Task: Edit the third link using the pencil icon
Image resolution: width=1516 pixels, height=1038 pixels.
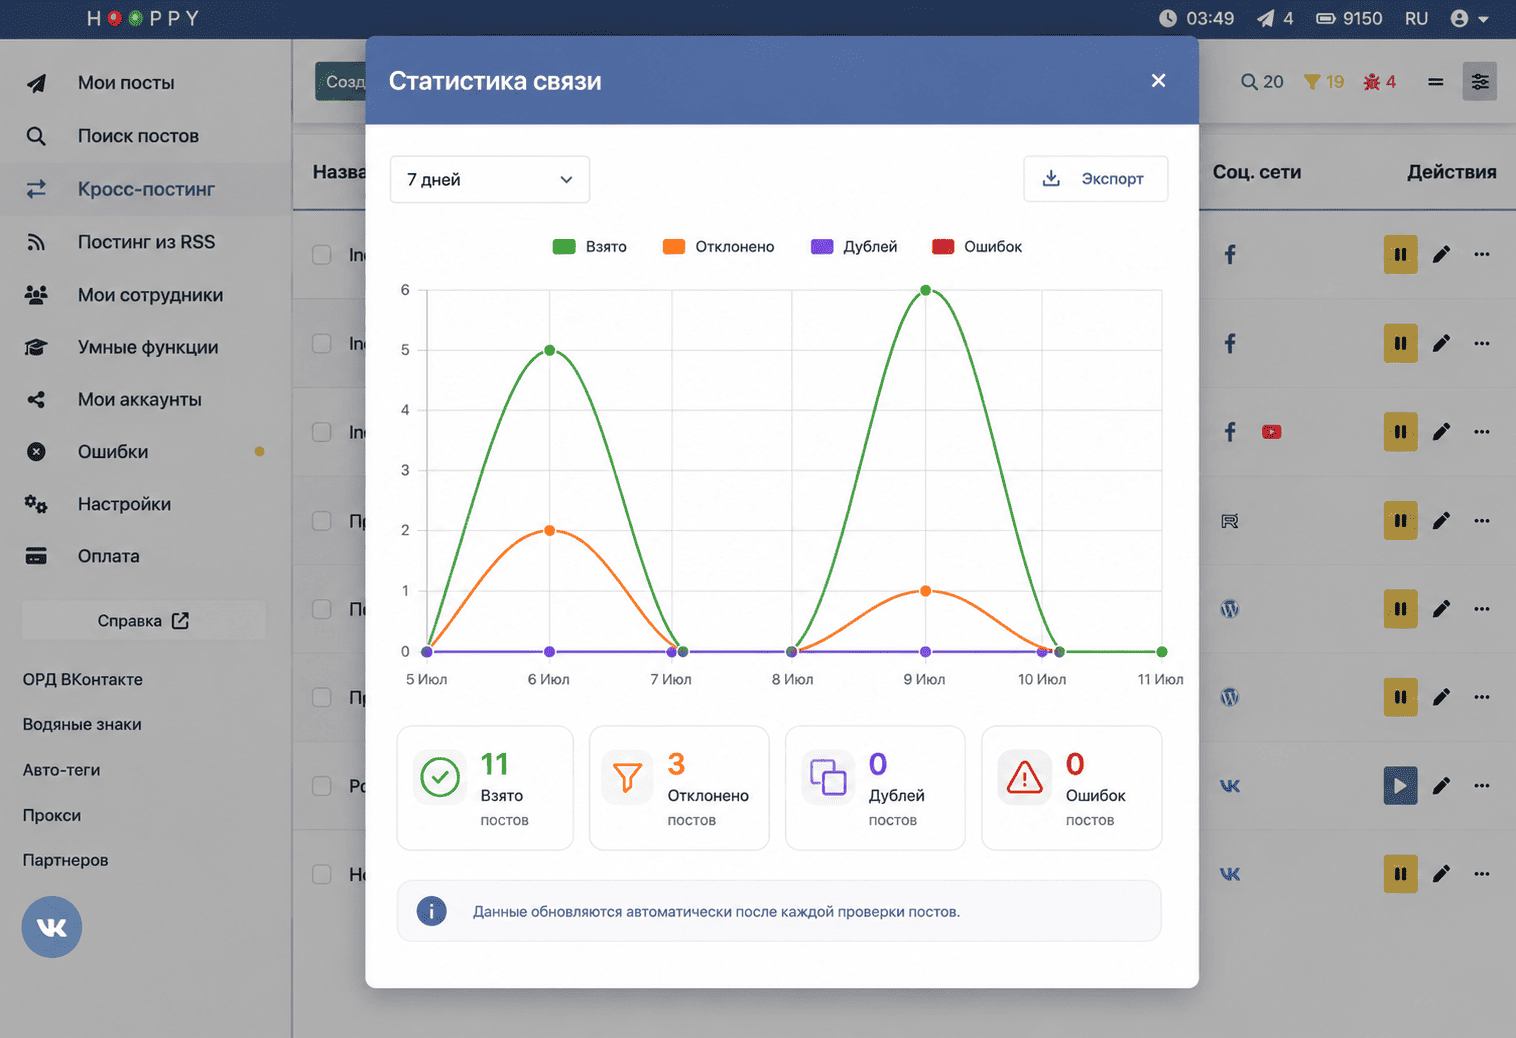Action: 1441,432
